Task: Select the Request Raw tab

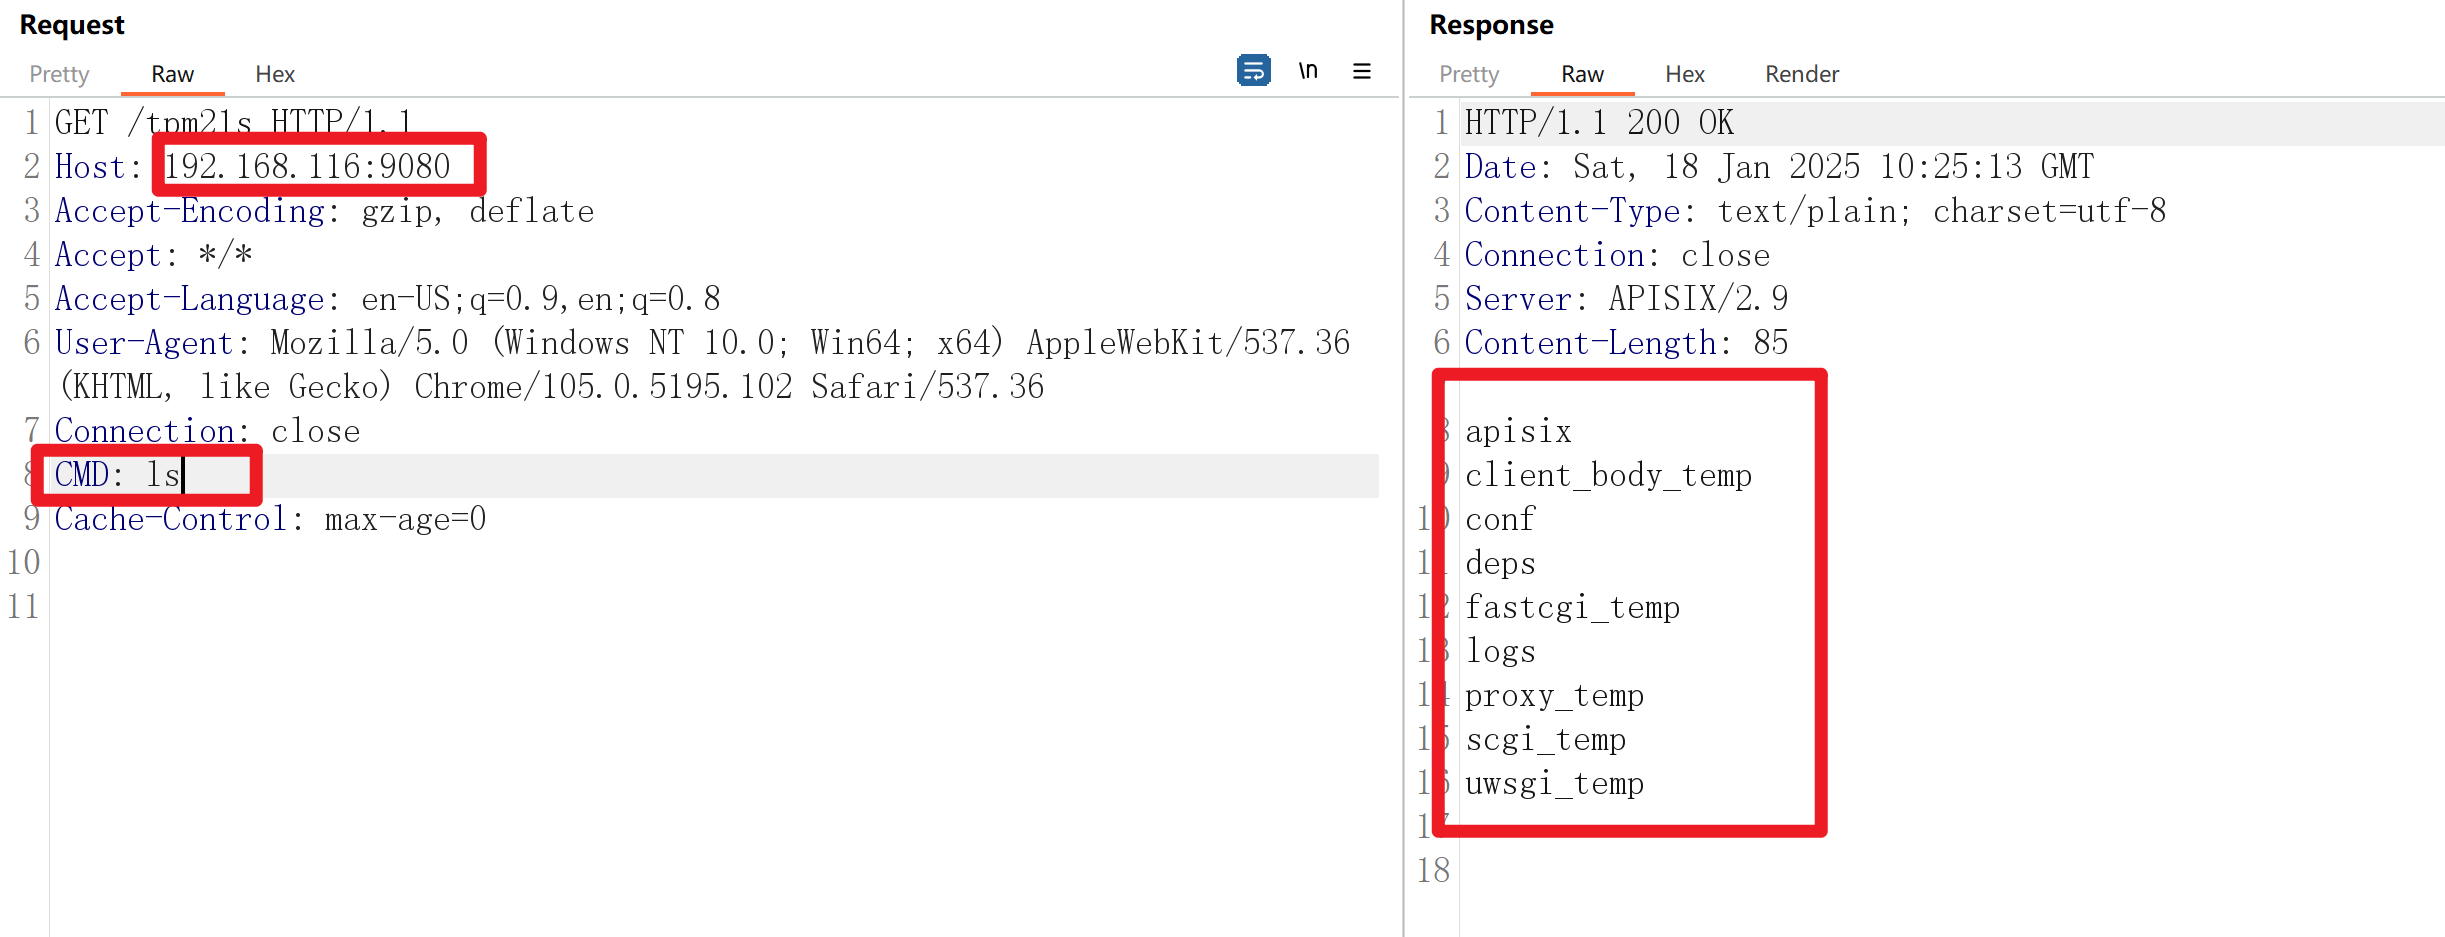Action: (172, 74)
